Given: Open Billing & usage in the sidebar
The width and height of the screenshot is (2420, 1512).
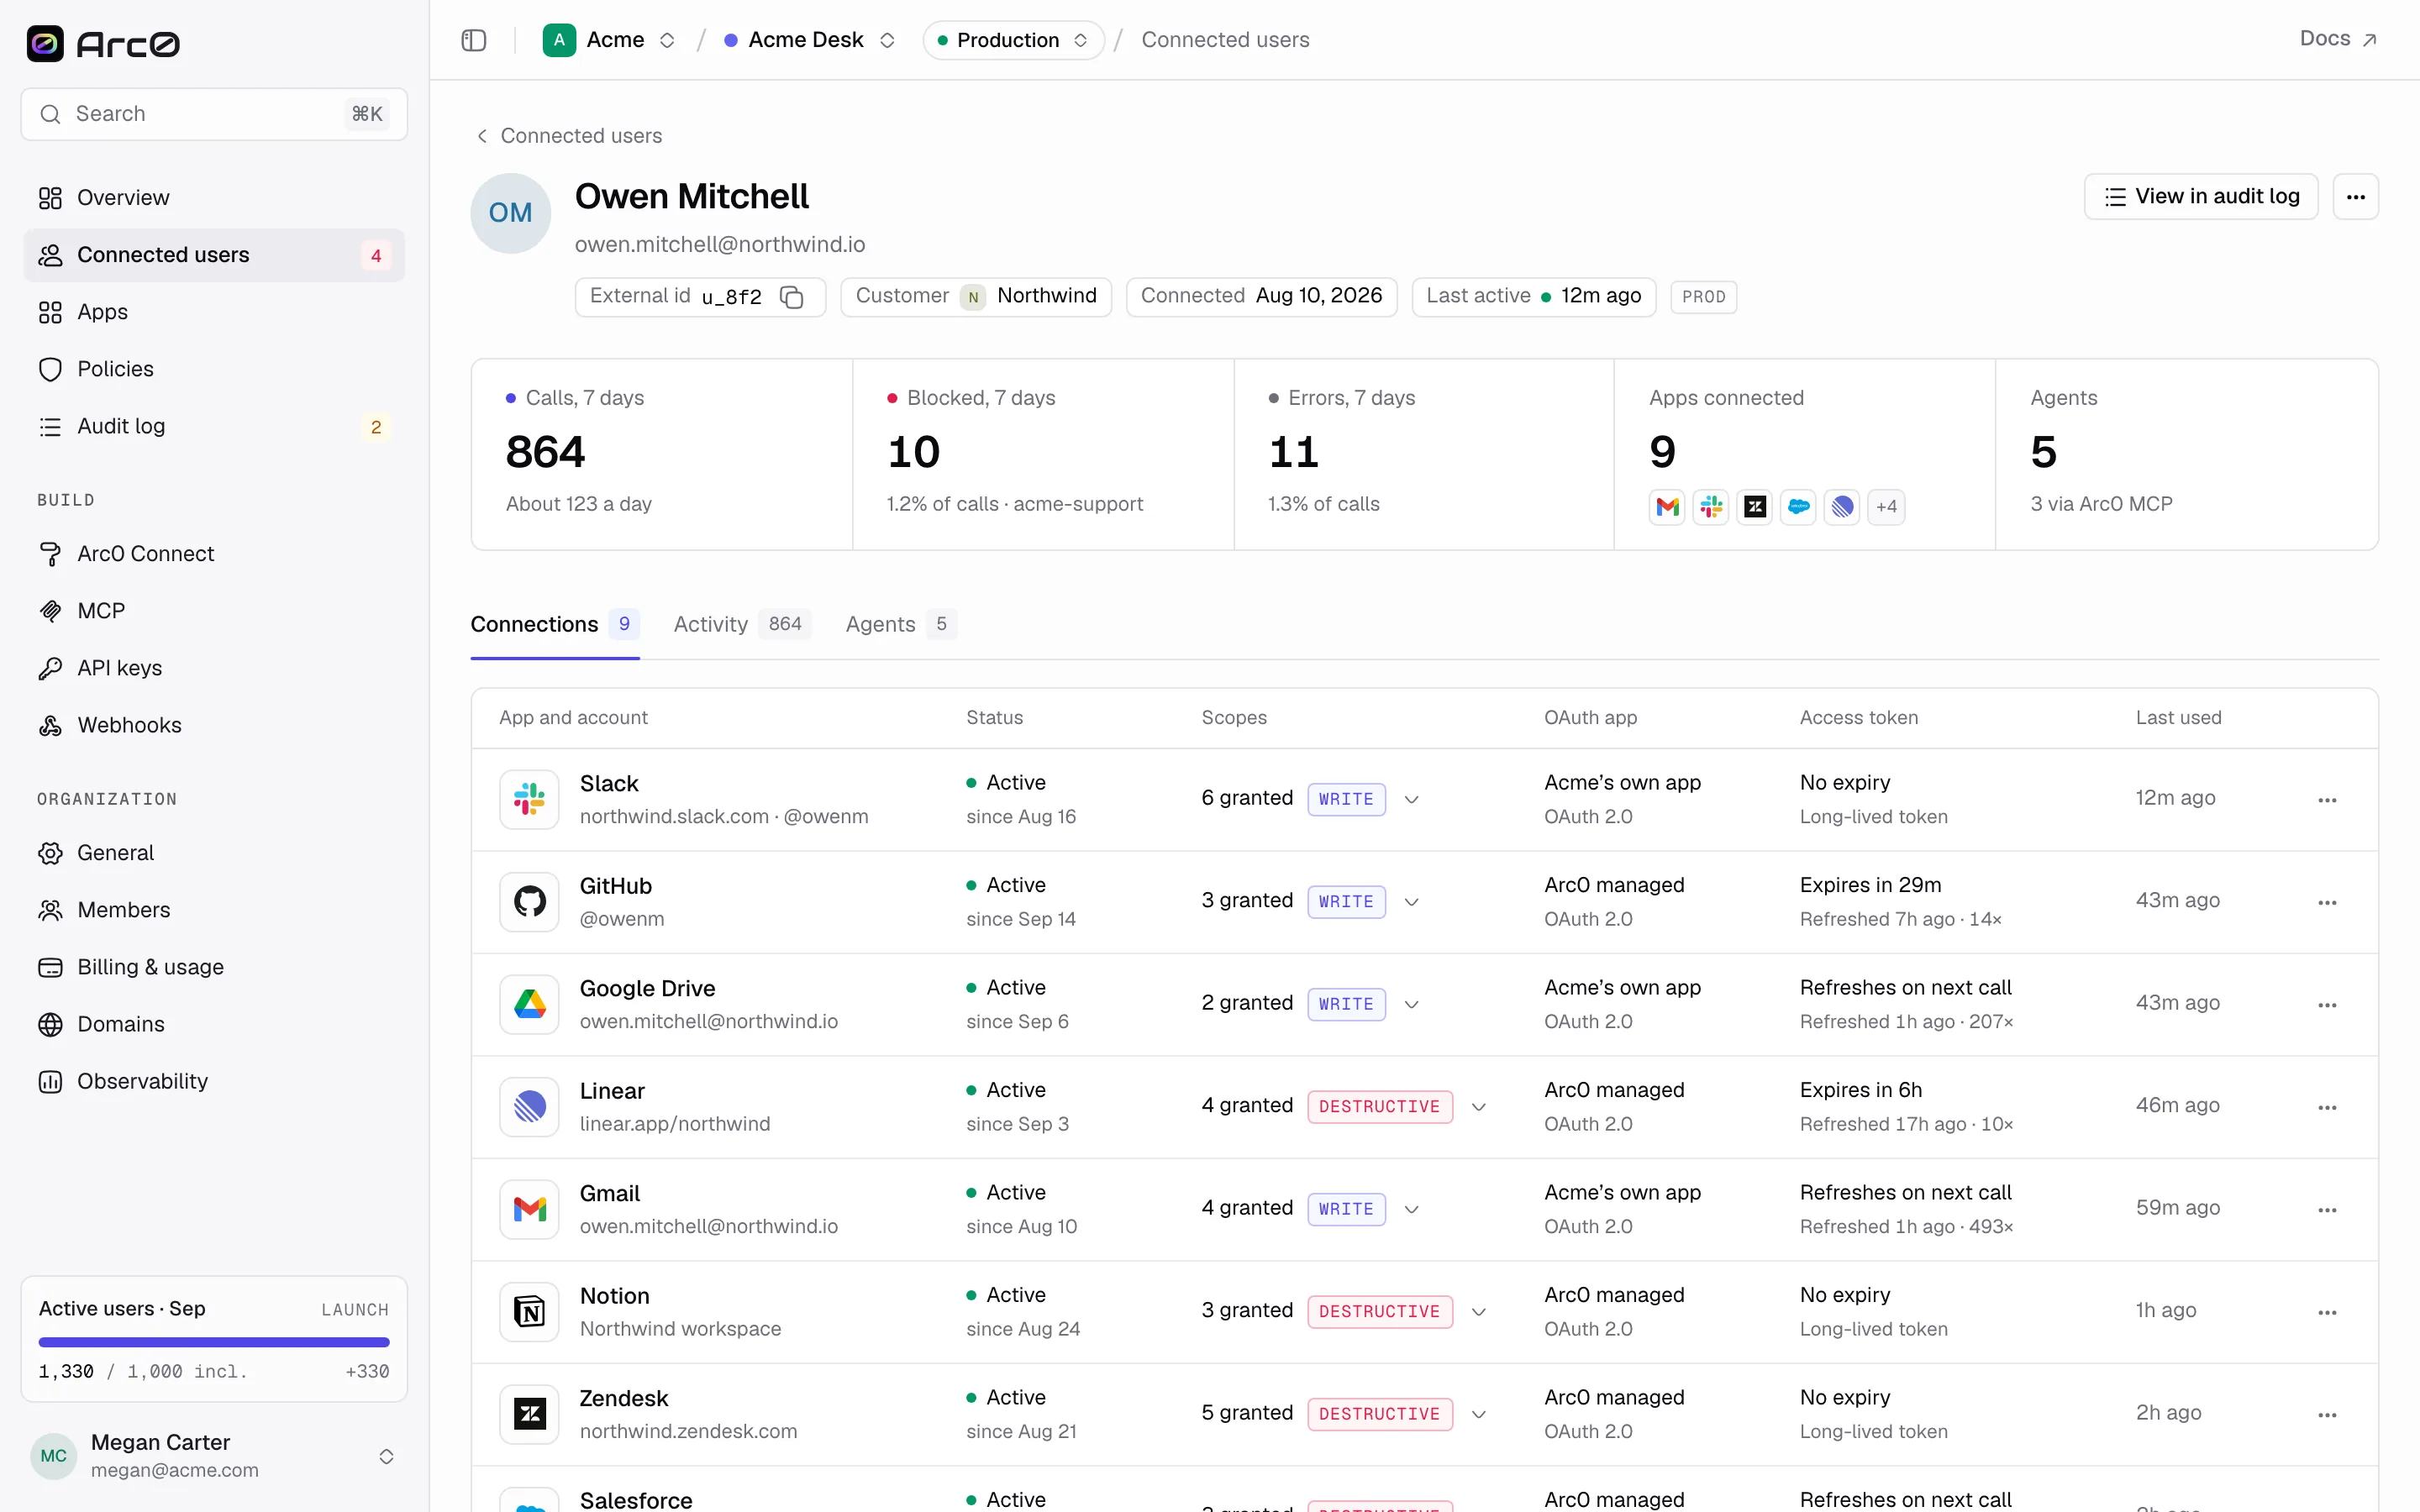Looking at the screenshot, I should tap(214, 967).
